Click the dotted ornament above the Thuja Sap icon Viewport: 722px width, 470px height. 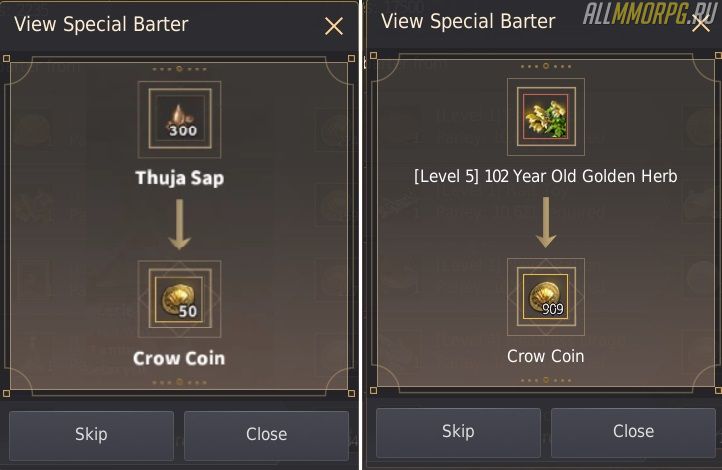[x=180, y=70]
